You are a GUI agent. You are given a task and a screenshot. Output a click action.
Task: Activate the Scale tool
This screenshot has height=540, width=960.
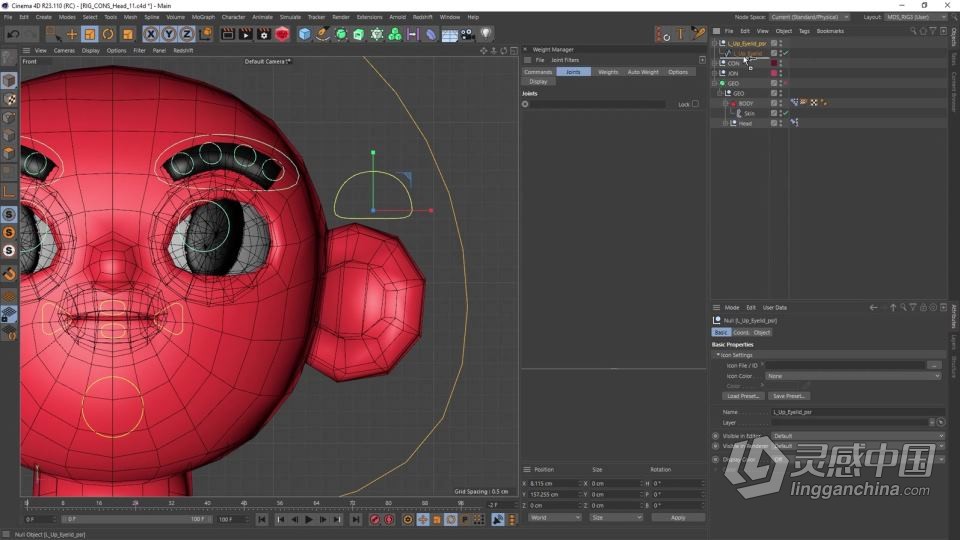(x=90, y=34)
